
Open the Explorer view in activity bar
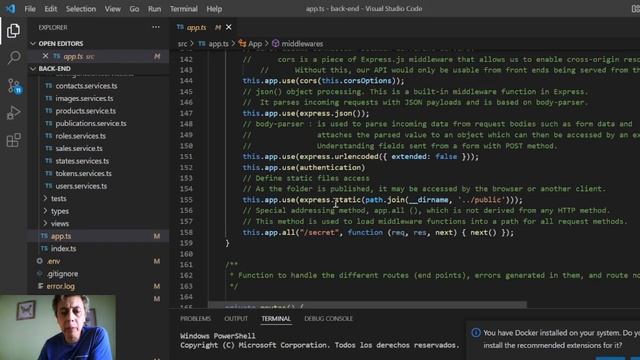pyautogui.click(x=13, y=31)
